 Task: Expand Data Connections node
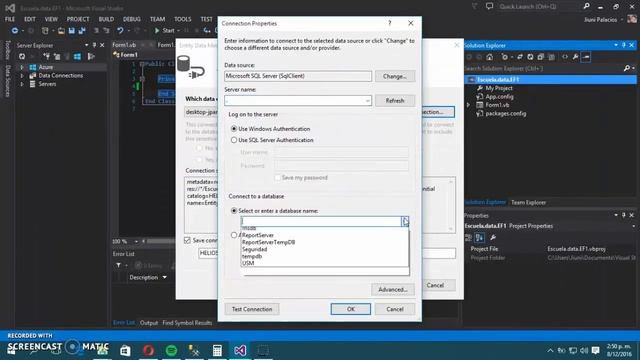[x=22, y=76]
